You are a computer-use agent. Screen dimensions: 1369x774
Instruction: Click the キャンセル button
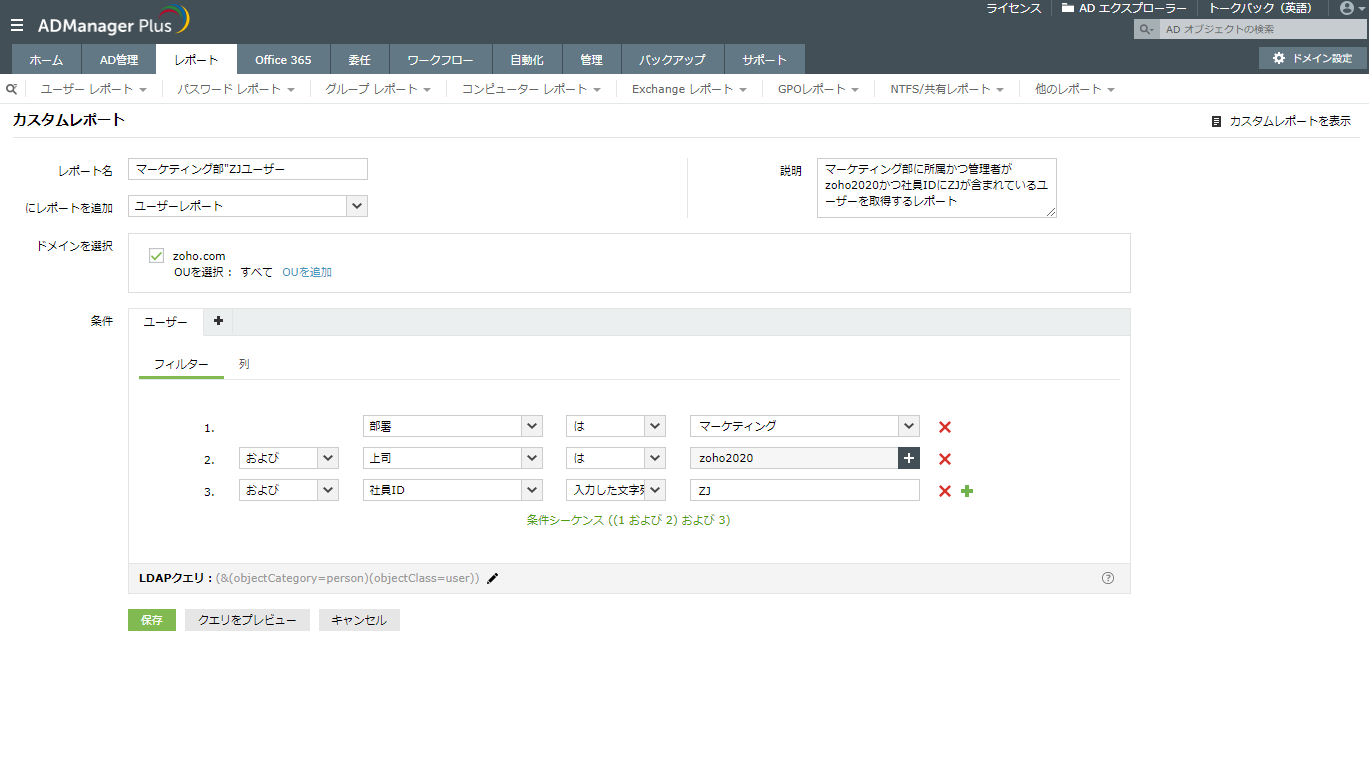tap(359, 620)
